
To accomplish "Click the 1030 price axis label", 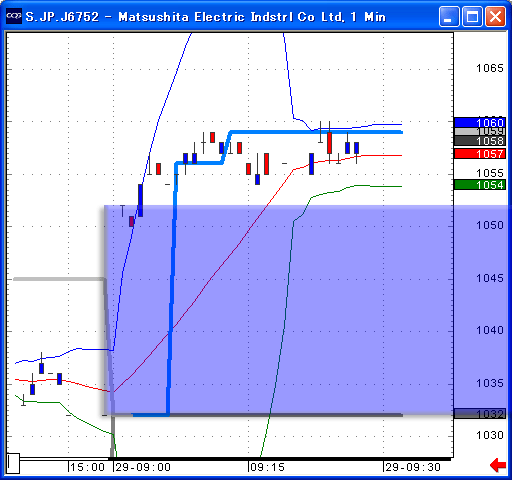I will point(490,435).
